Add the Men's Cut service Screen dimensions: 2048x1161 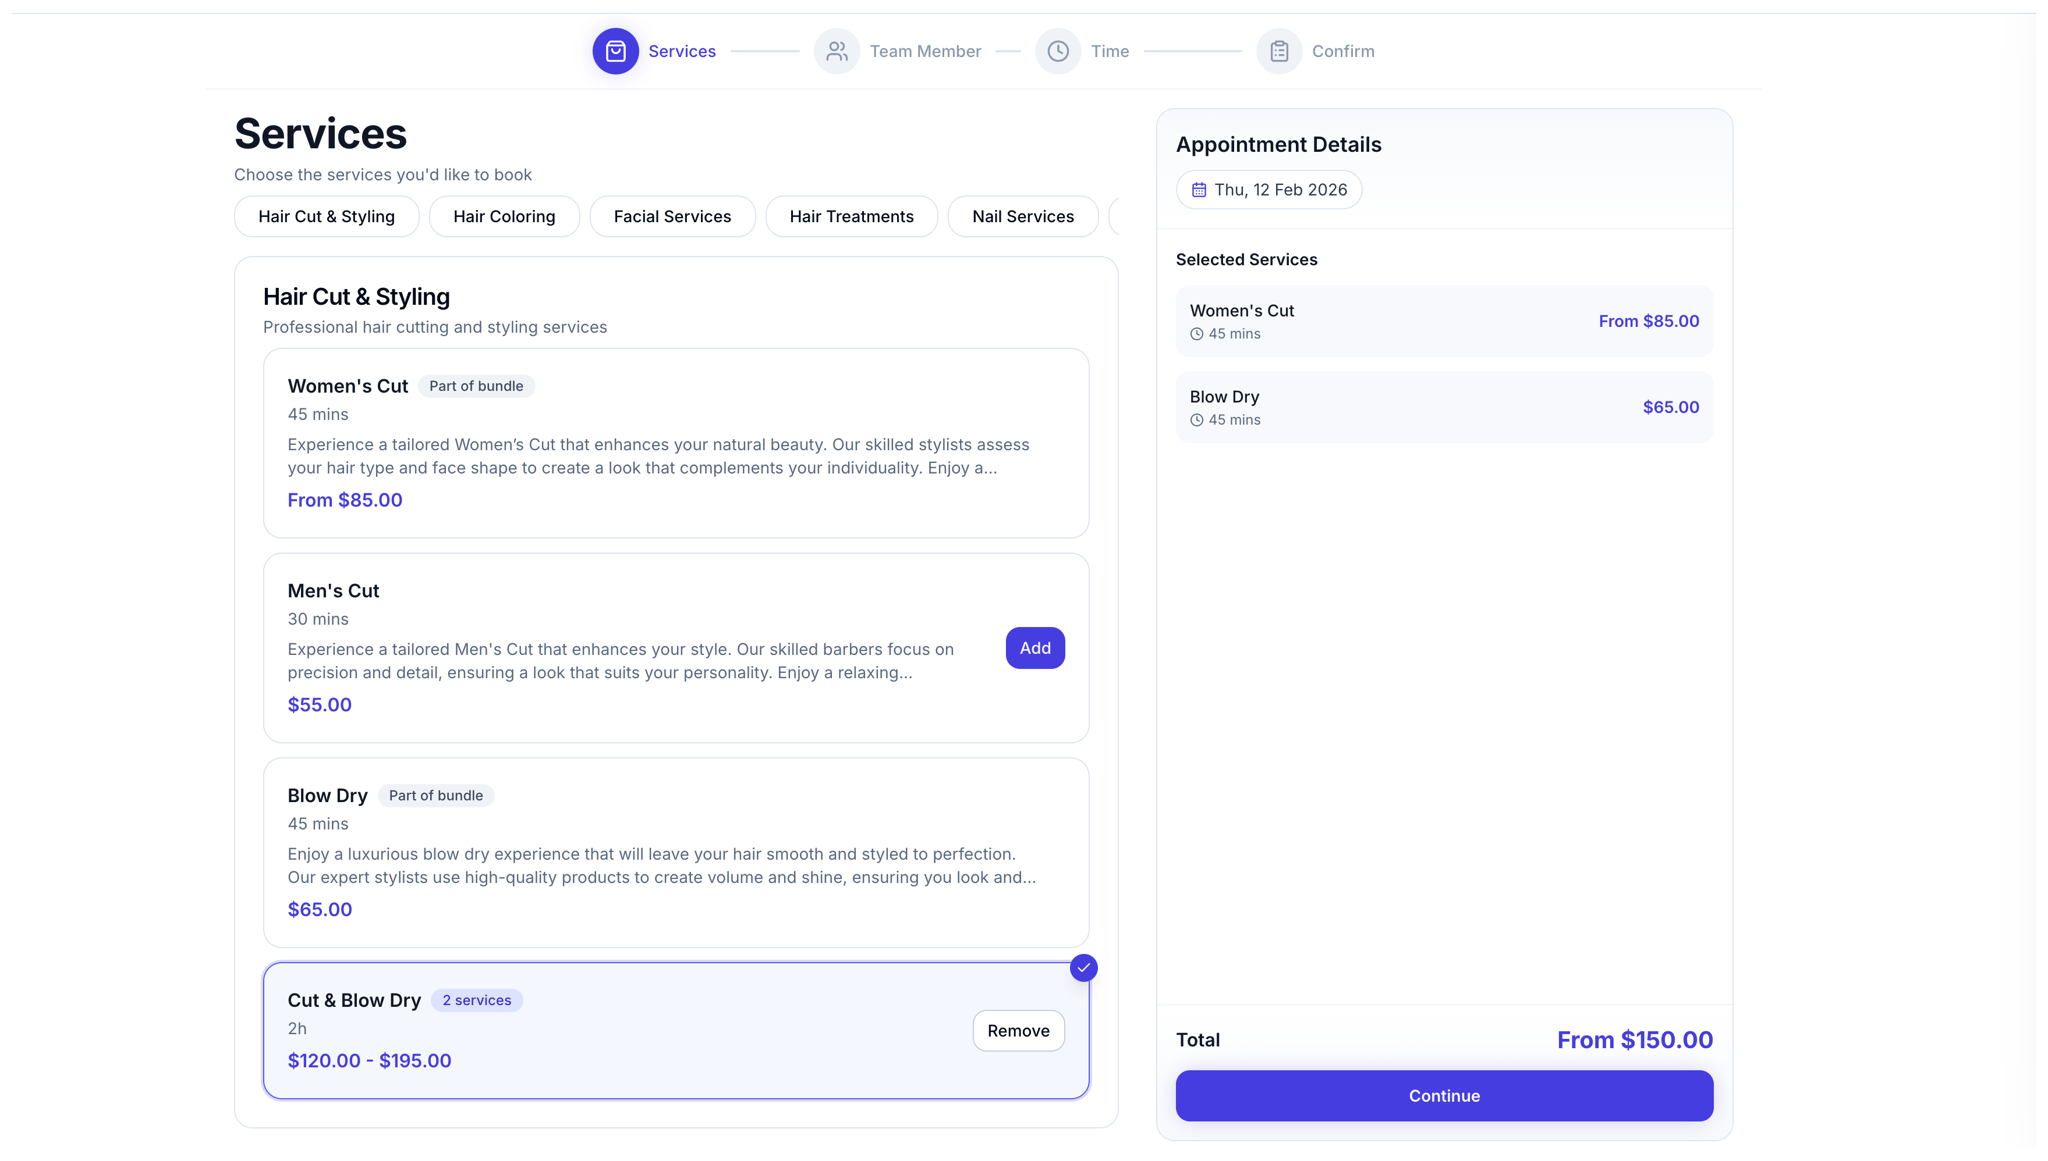[x=1035, y=648]
